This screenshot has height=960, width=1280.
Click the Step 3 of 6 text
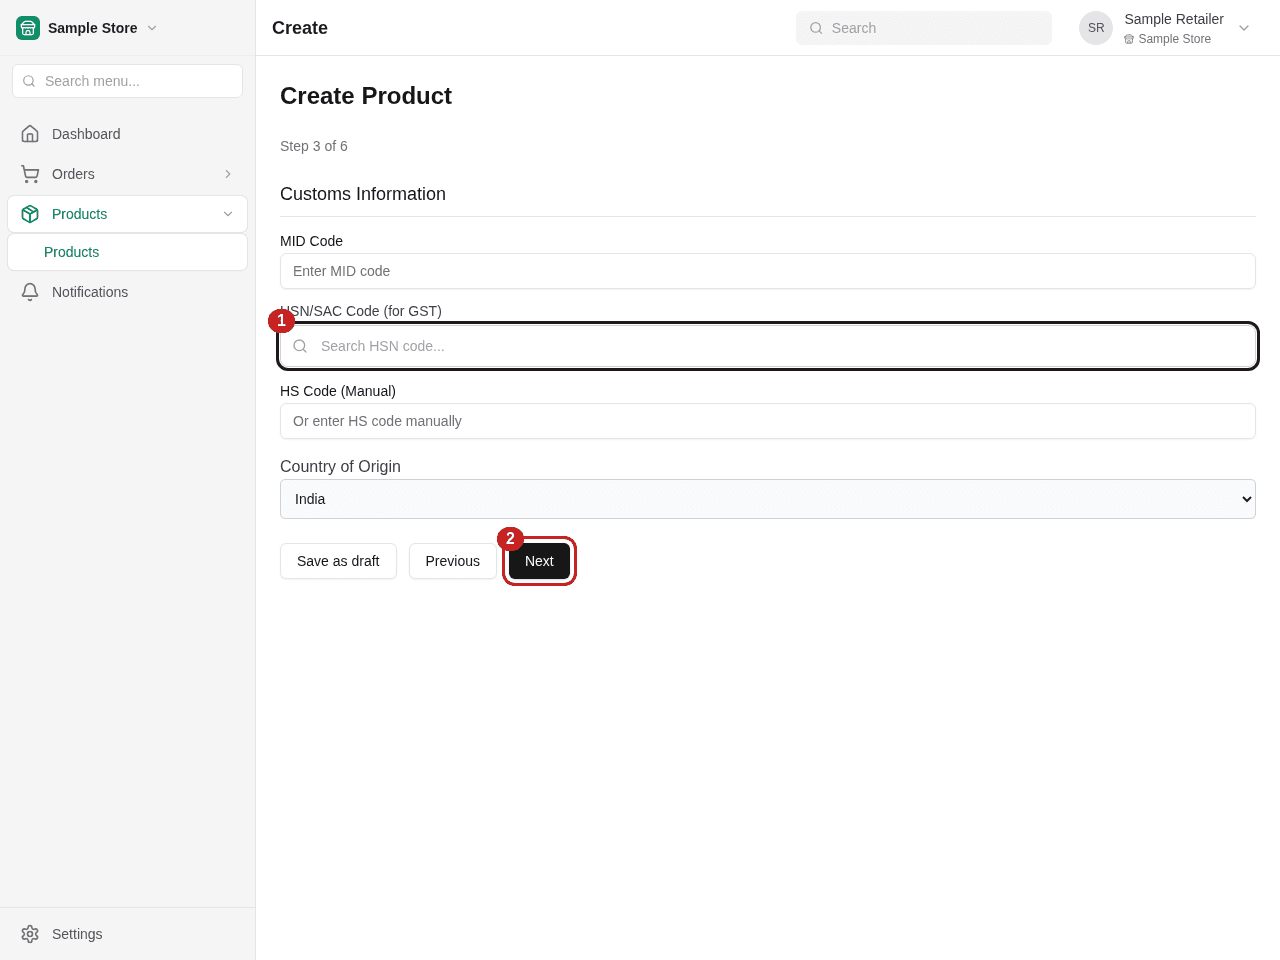[x=314, y=146]
